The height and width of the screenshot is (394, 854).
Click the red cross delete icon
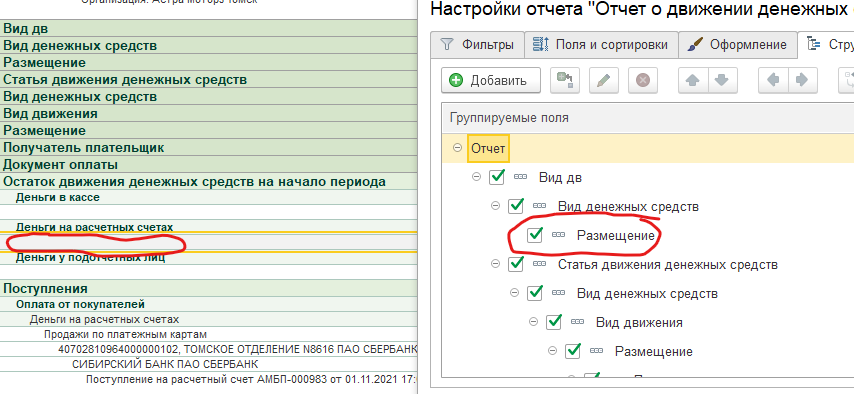[643, 80]
